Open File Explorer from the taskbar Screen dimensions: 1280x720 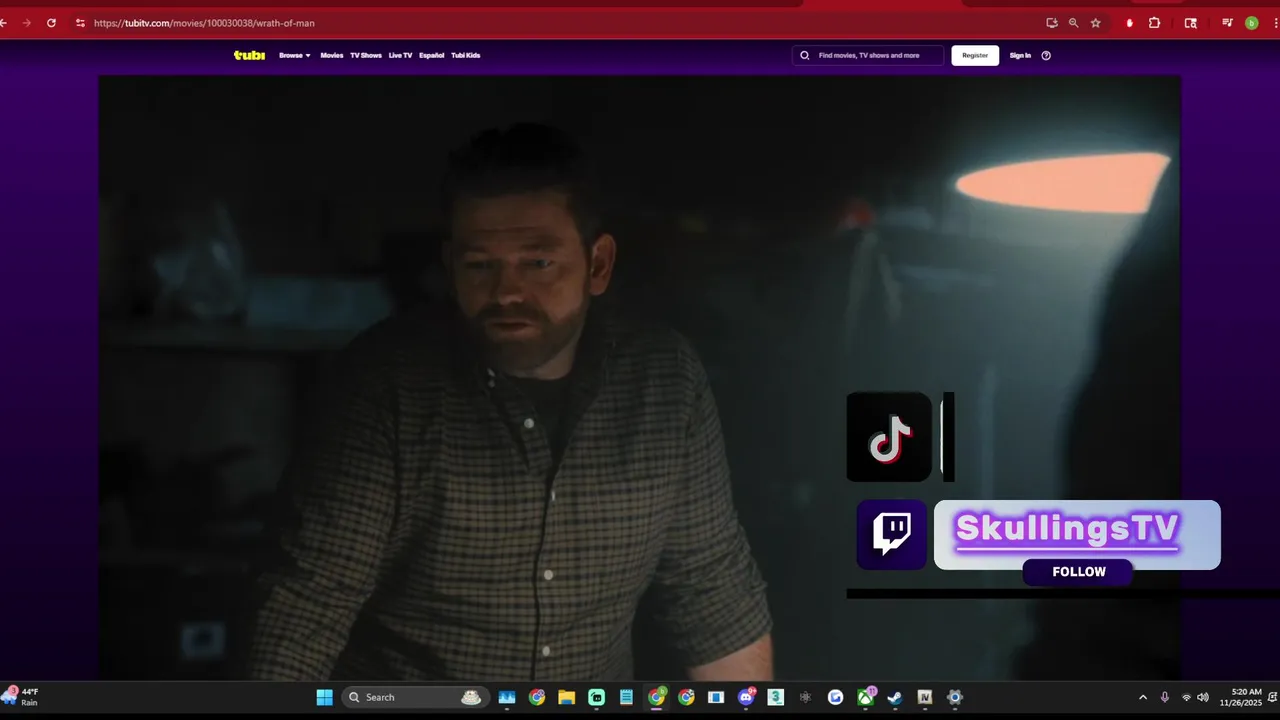click(x=566, y=697)
